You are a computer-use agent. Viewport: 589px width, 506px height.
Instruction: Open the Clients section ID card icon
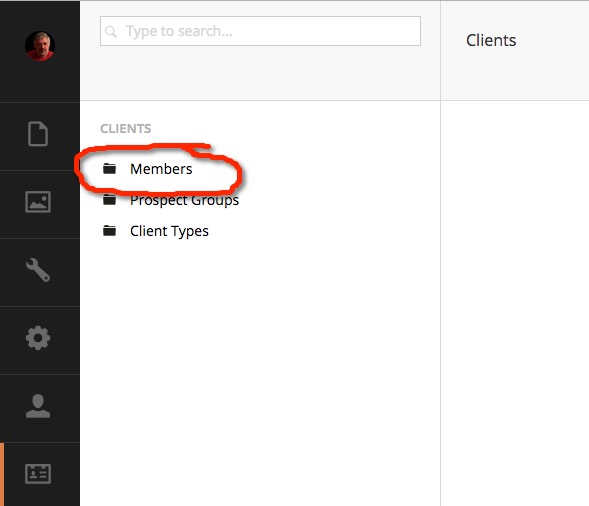pyautogui.click(x=38, y=474)
